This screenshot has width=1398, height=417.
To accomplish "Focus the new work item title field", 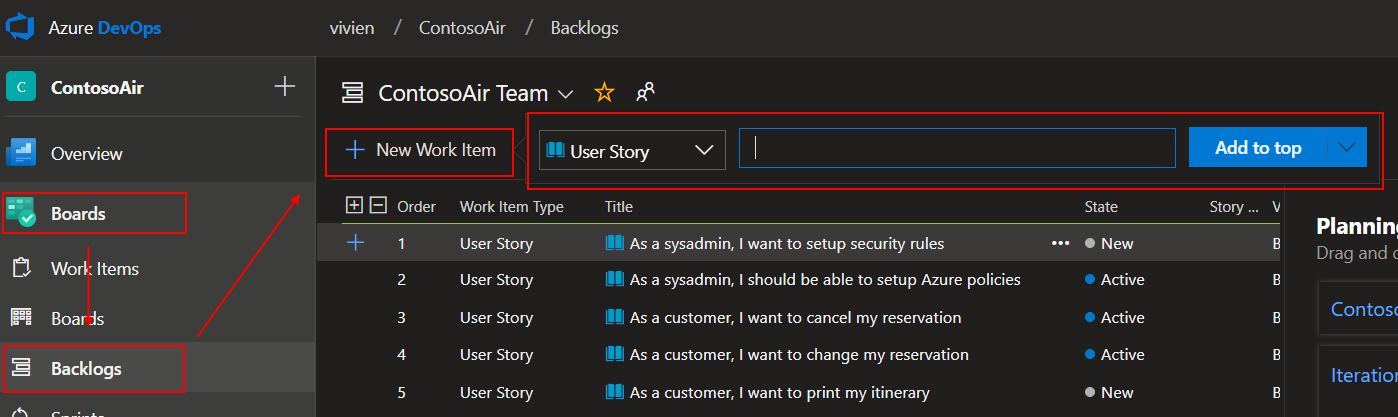I will [x=957, y=148].
